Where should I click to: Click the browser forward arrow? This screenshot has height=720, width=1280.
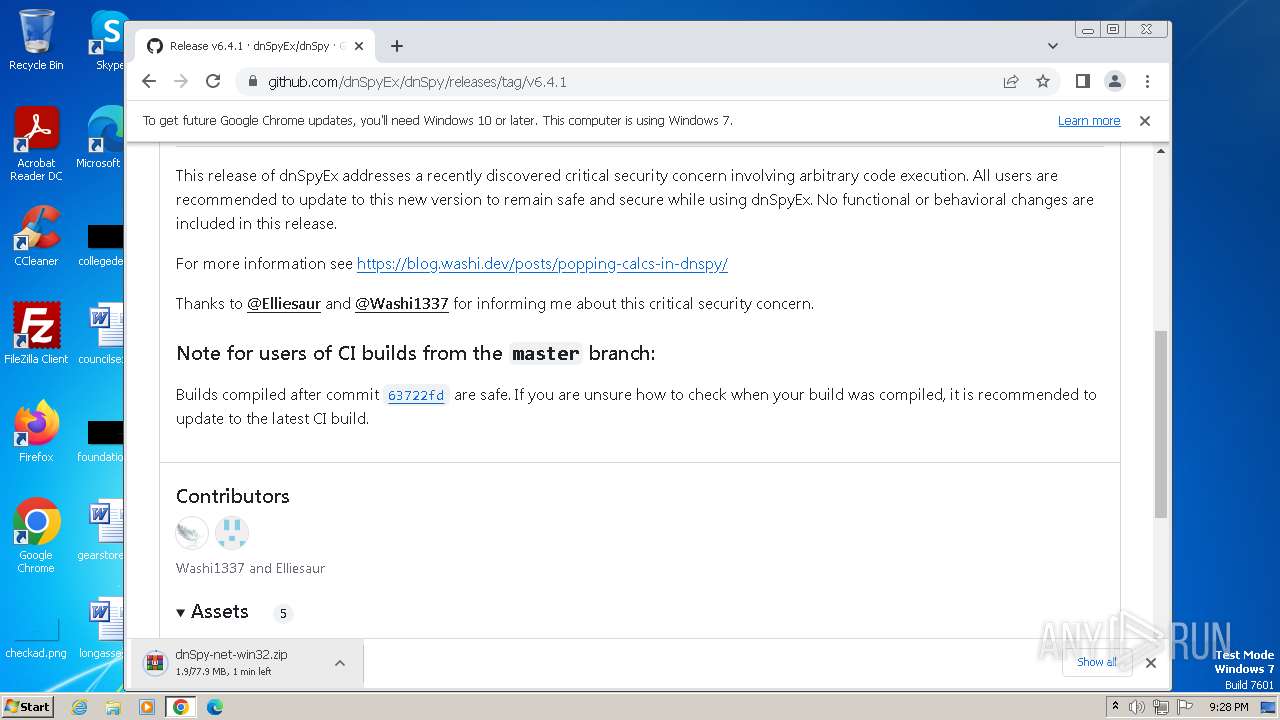(181, 82)
